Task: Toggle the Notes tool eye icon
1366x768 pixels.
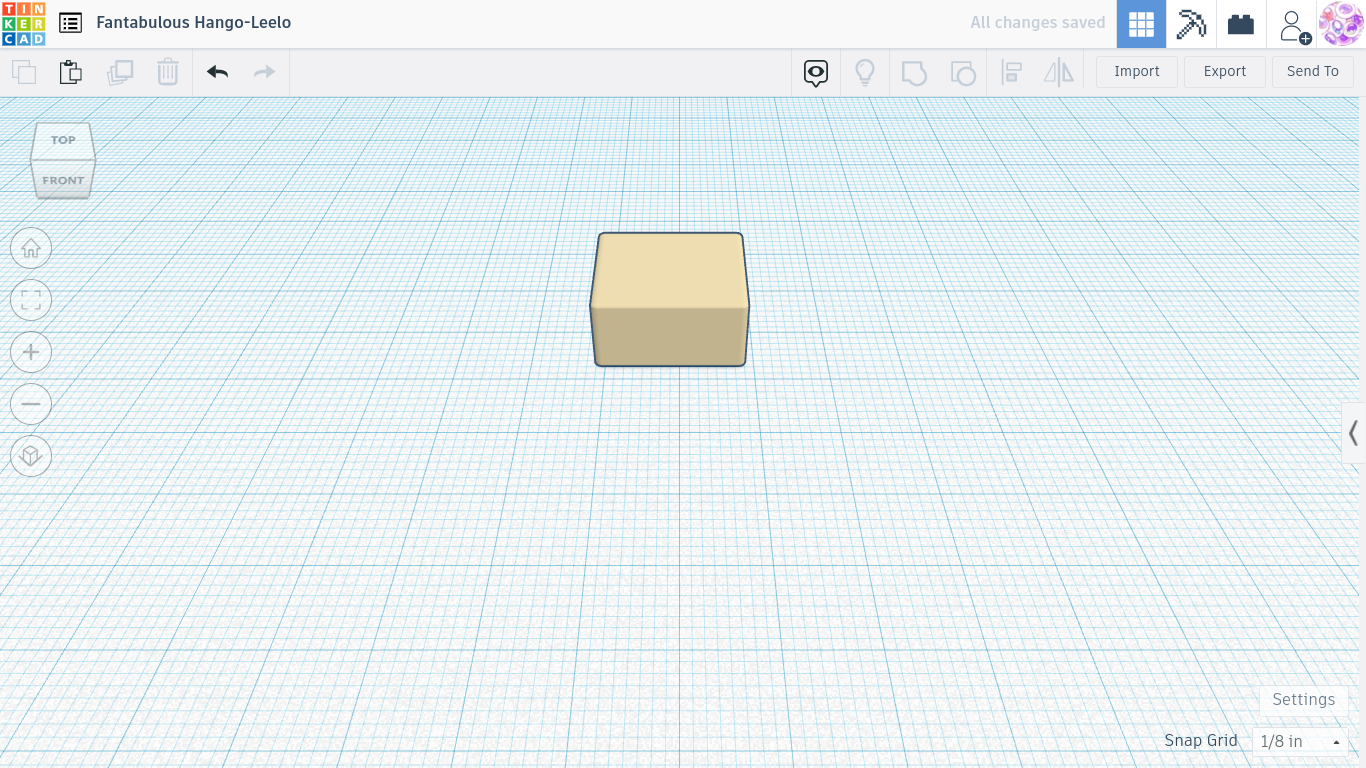Action: [816, 72]
